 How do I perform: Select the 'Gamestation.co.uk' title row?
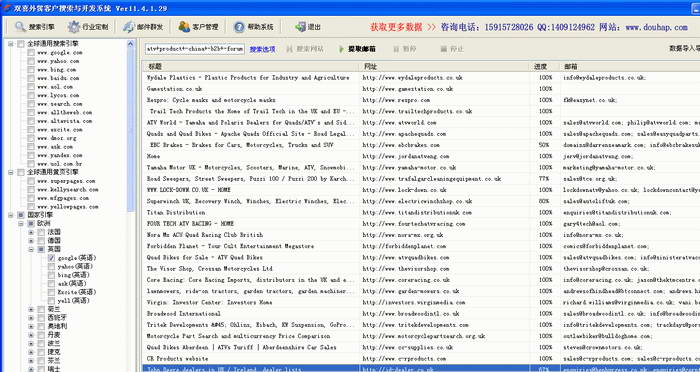(x=174, y=89)
